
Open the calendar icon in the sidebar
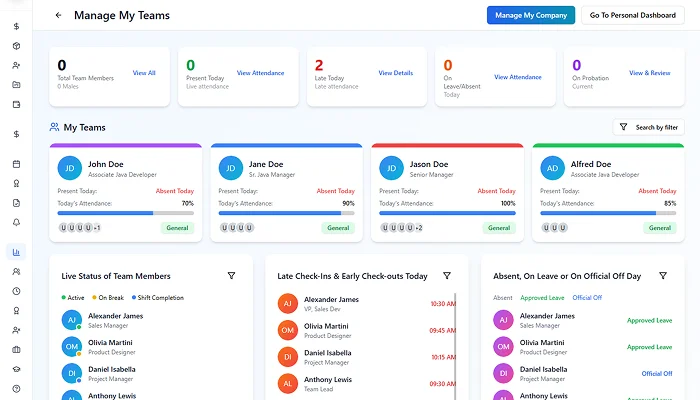pos(16,164)
